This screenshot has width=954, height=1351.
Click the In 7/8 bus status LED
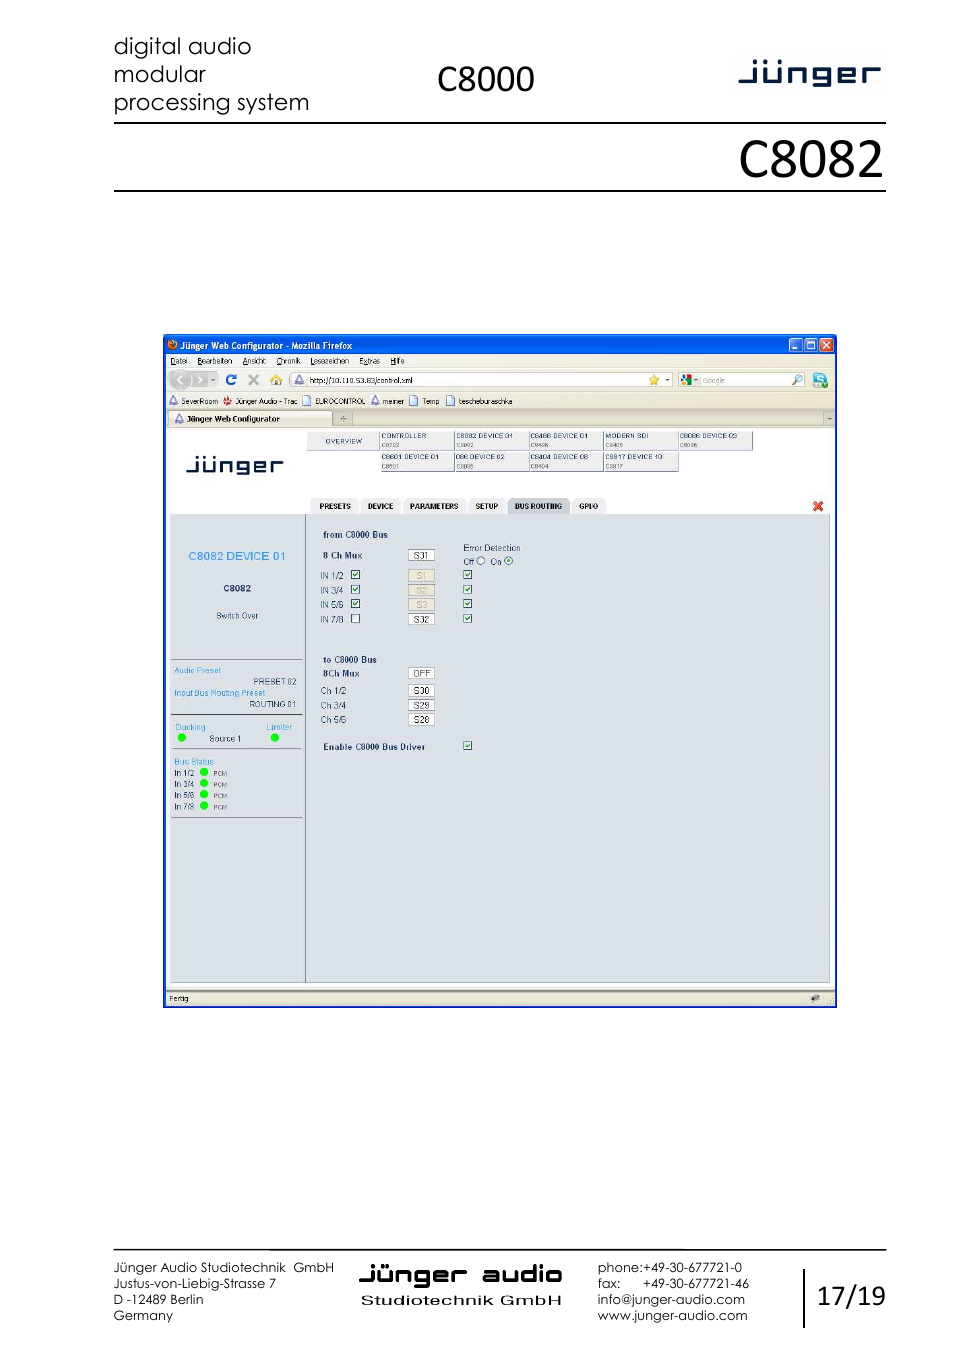click(x=204, y=806)
